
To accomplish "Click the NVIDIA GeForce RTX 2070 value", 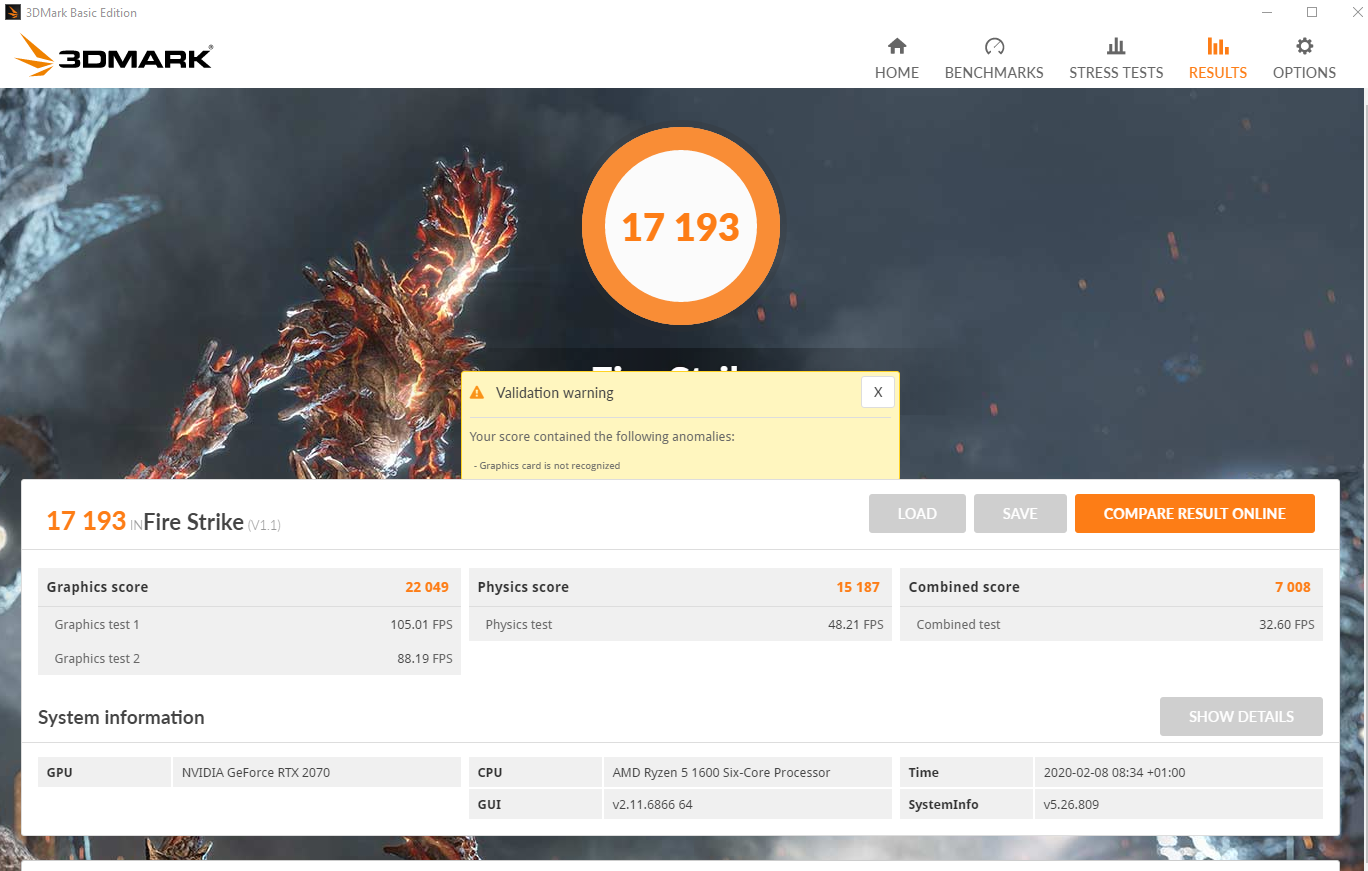I will tap(256, 773).
